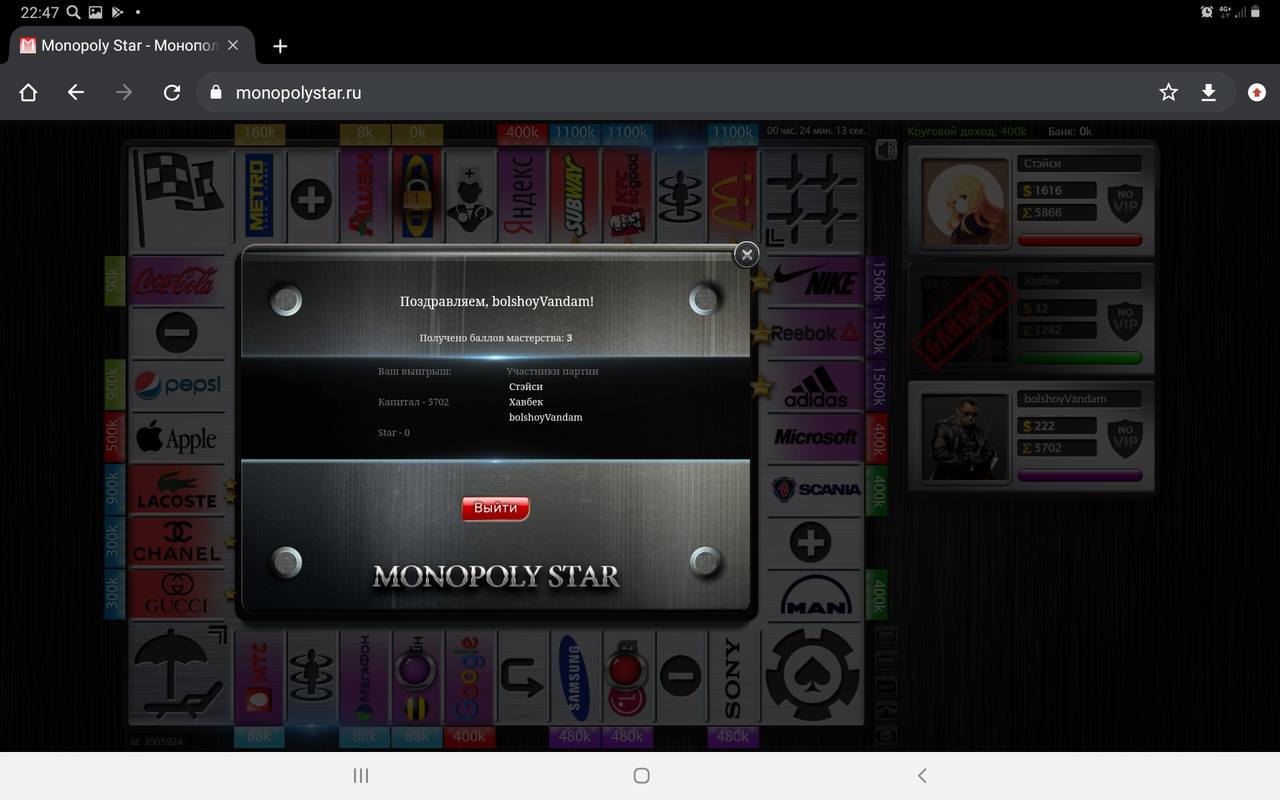Click Стэйси in the dialog participants list

pyautogui.click(x=526, y=387)
